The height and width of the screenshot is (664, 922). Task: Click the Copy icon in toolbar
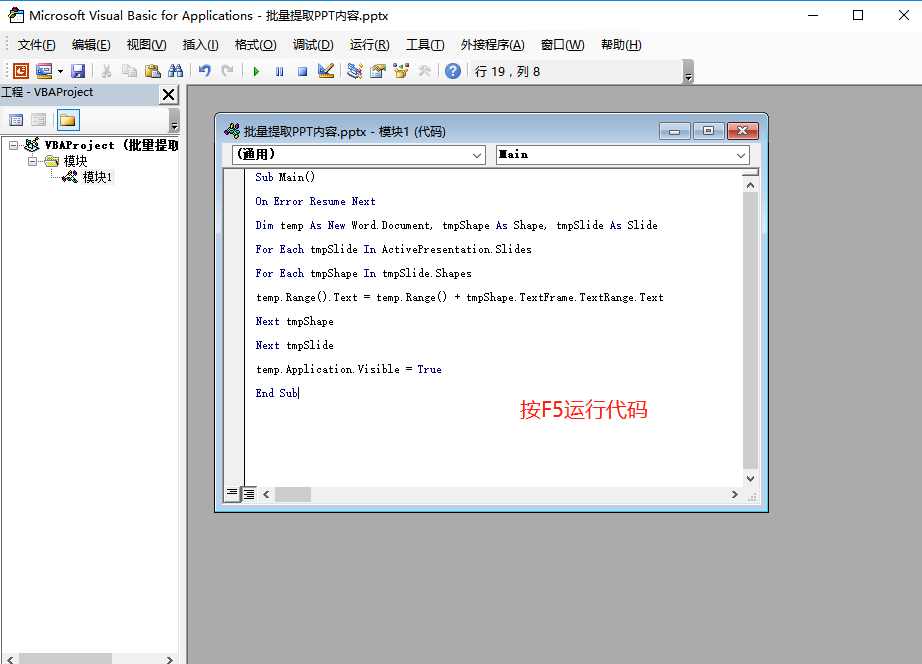129,71
